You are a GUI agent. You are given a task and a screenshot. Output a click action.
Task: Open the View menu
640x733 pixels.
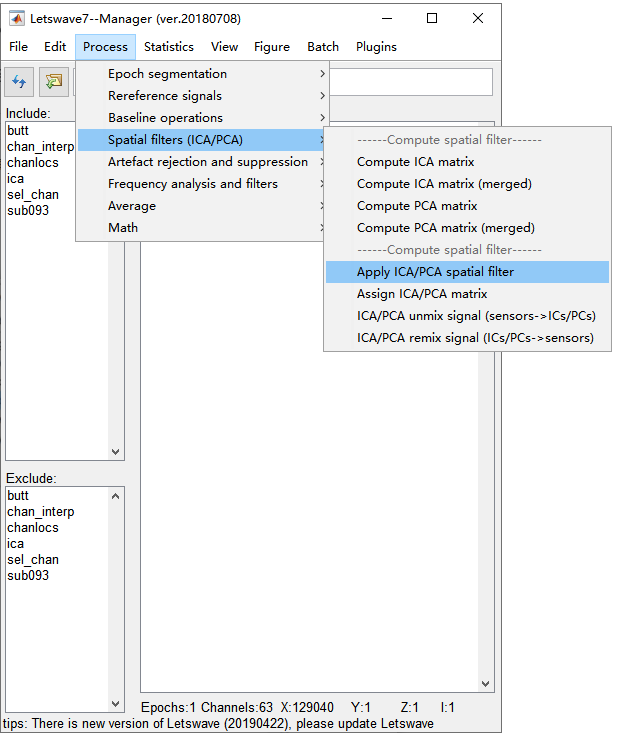(x=224, y=47)
